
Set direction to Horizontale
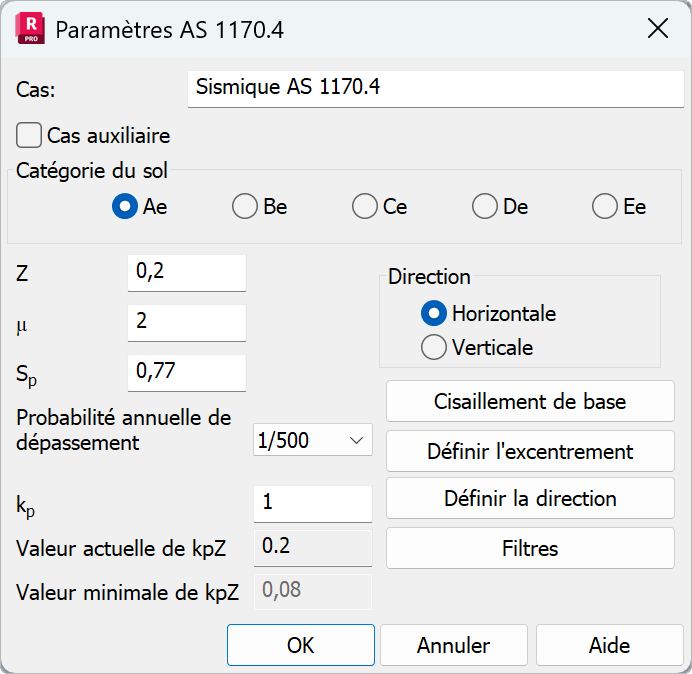coord(434,313)
